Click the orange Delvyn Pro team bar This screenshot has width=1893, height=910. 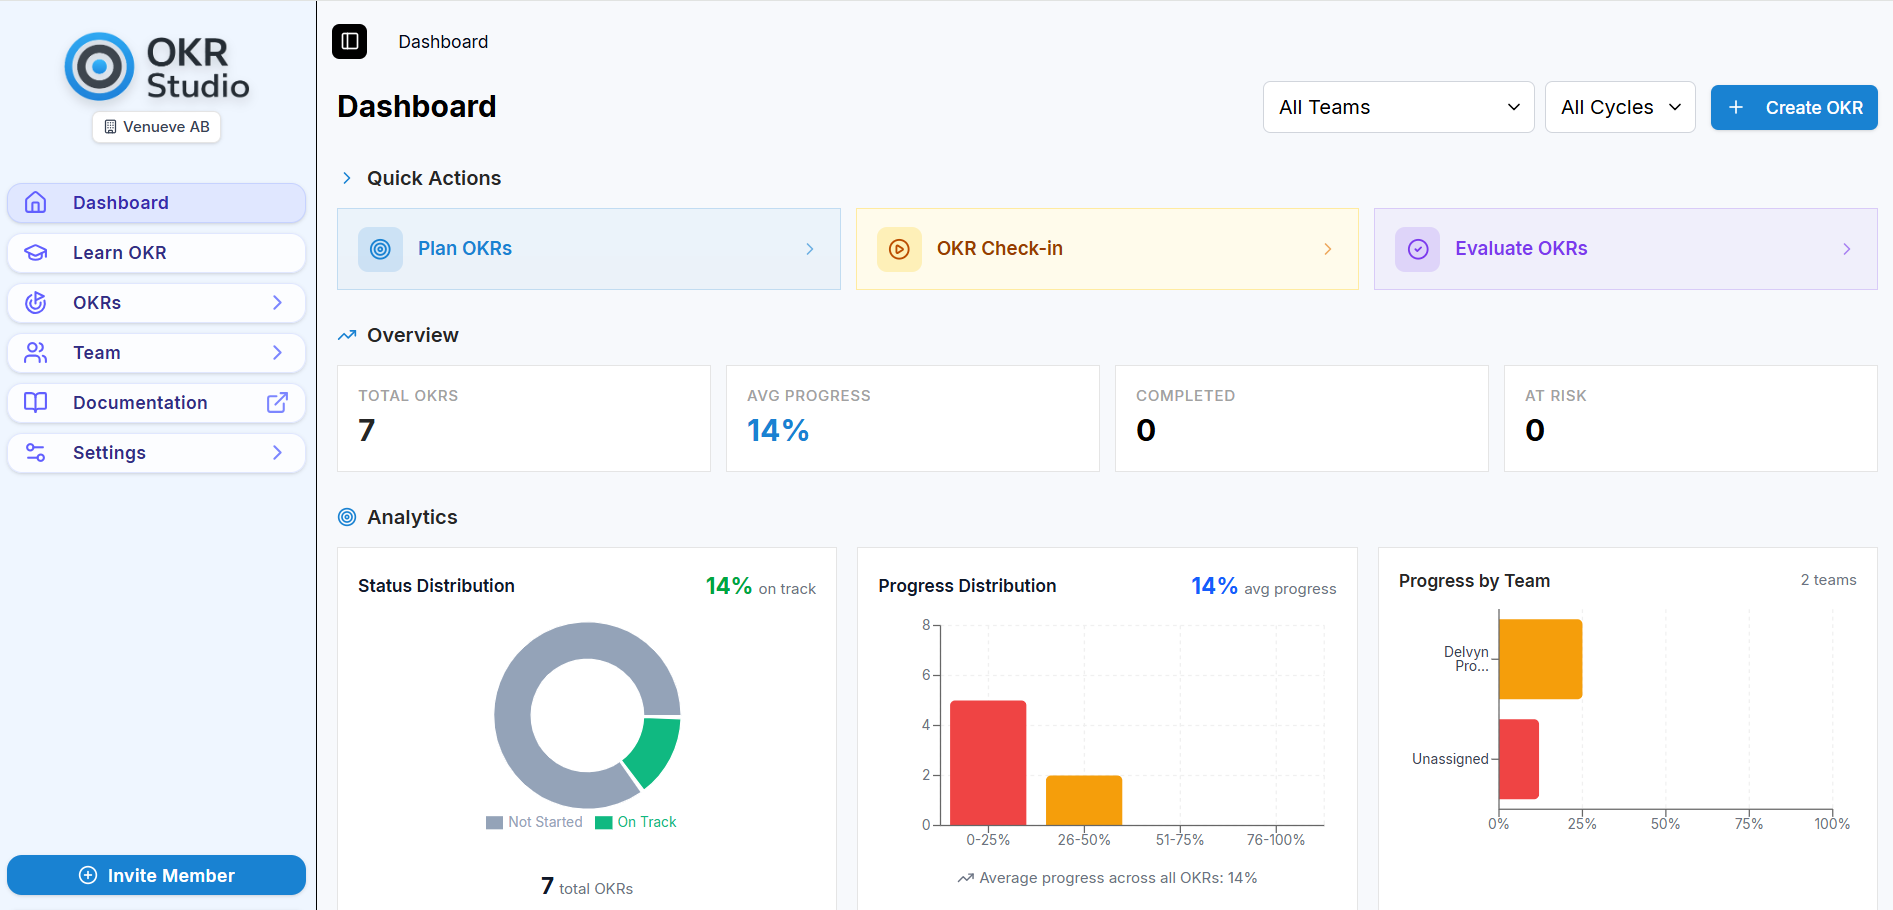1541,659
